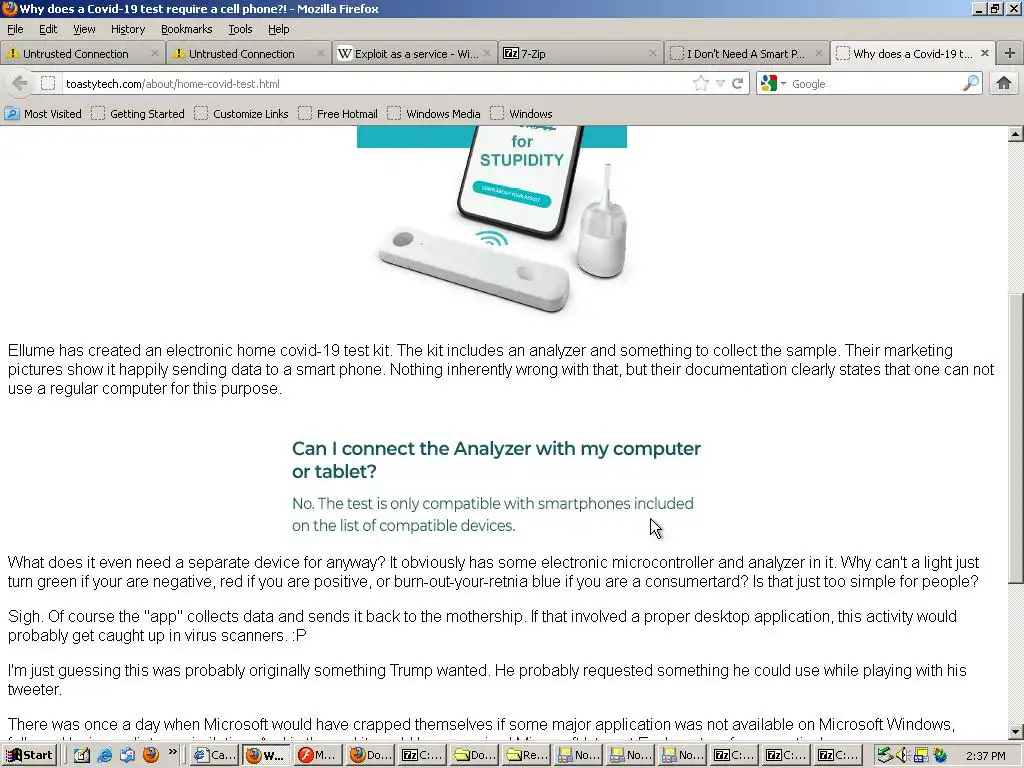The image size is (1024, 768).
Task: Open the Most Visited bookmarks folder
Action: pyautogui.click(x=43, y=114)
